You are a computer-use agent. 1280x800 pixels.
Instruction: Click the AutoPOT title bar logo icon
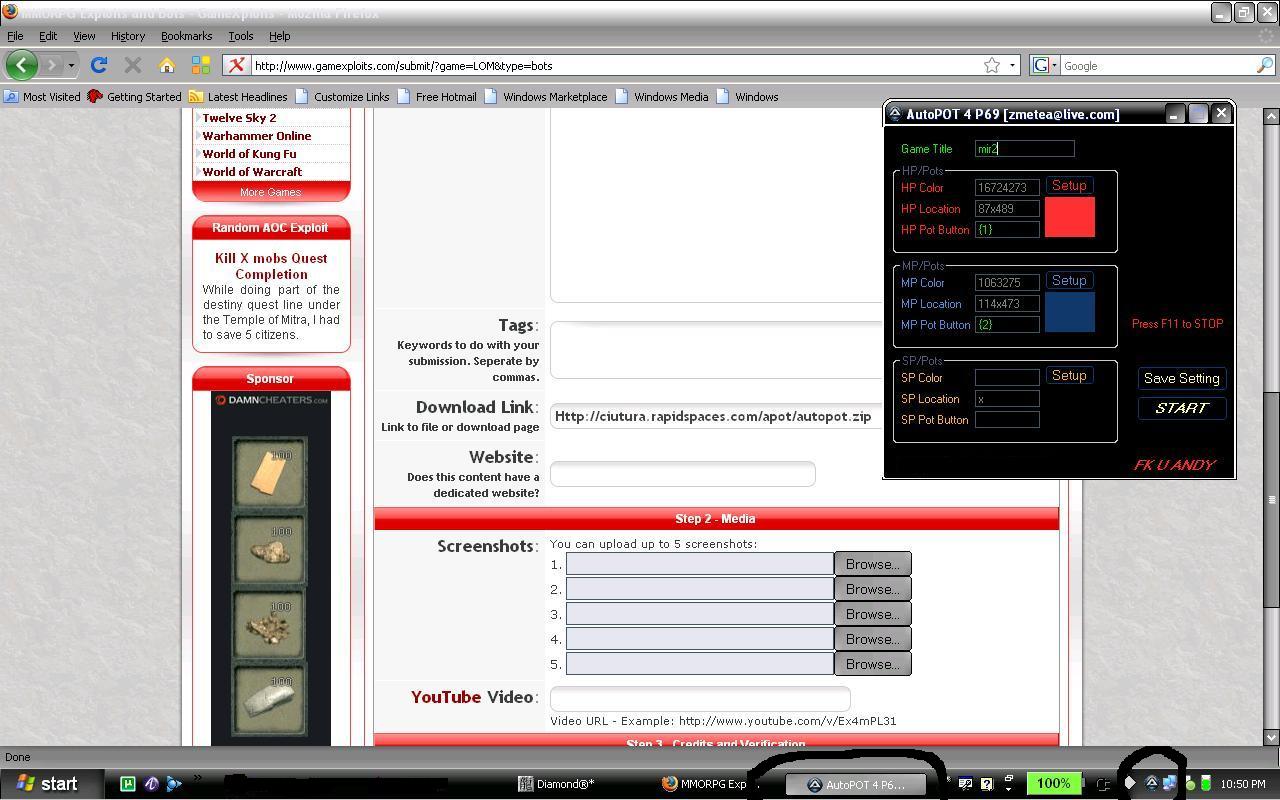894,114
